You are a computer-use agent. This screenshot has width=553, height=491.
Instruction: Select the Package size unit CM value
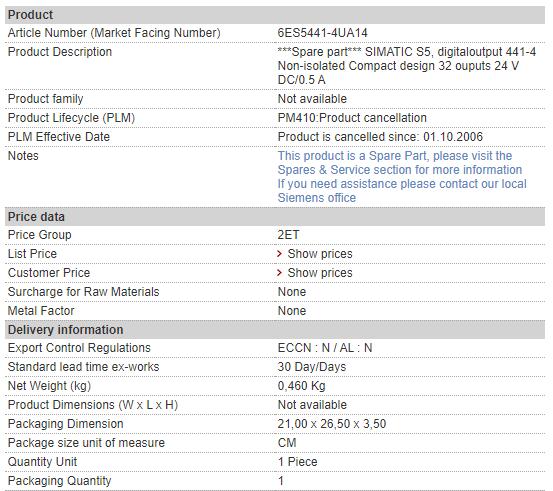(x=287, y=443)
